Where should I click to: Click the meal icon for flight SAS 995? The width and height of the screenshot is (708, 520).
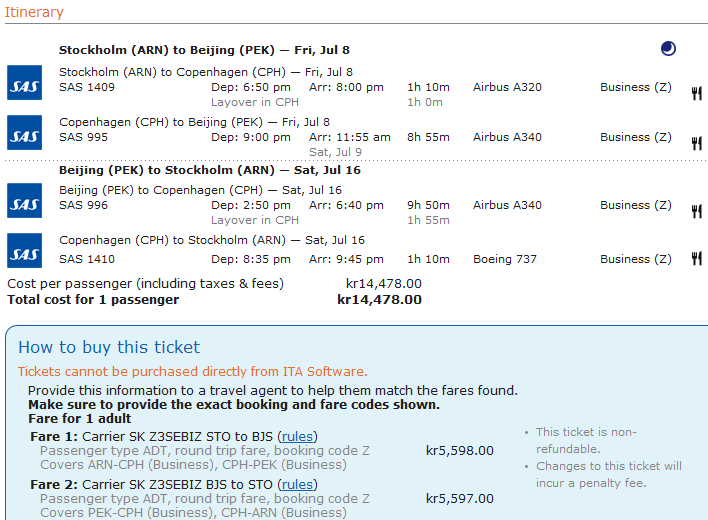696,143
